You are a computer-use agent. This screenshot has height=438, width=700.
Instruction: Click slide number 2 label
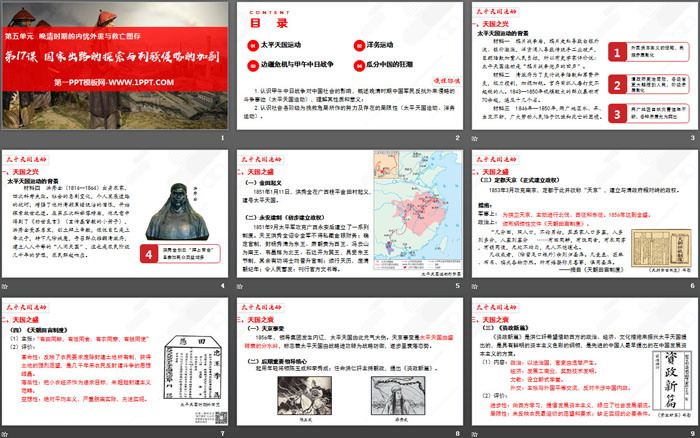(x=458, y=138)
